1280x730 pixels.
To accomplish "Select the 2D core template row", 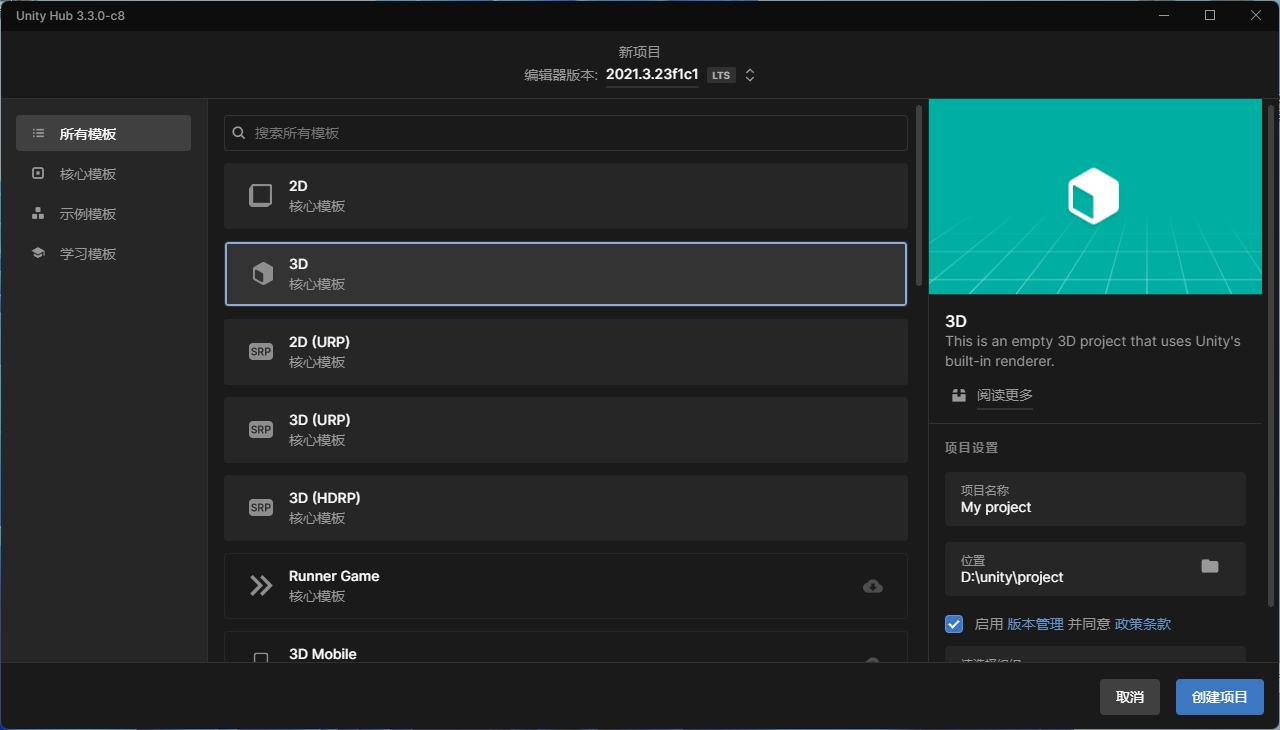I will 566,196.
